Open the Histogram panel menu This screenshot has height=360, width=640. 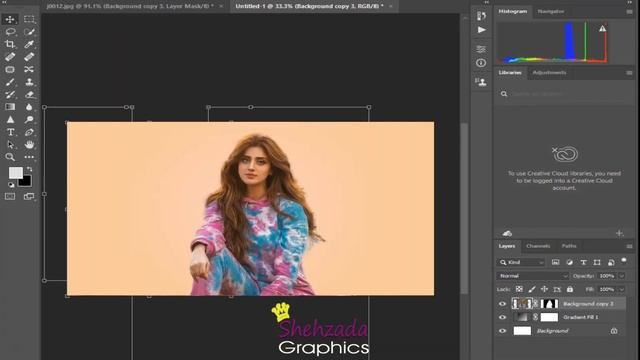coord(629,12)
